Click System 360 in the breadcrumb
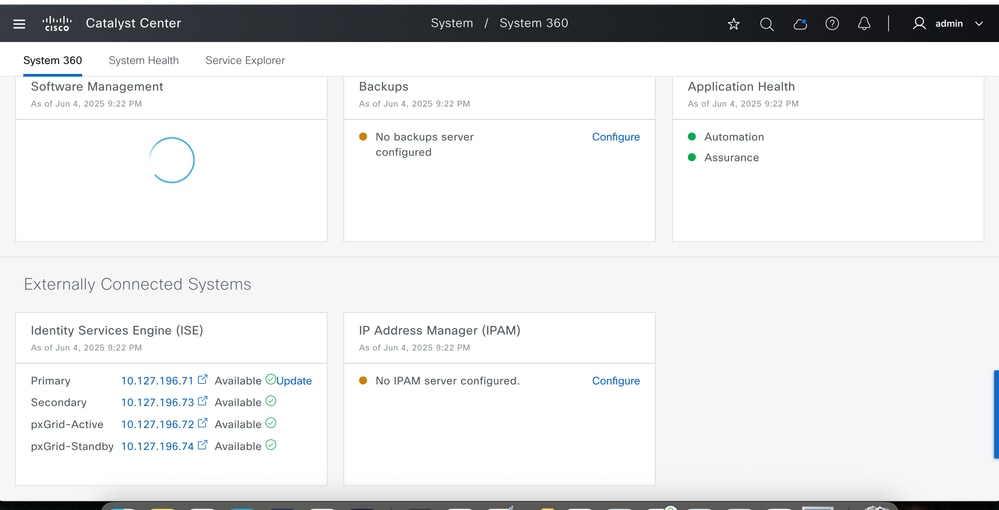The width and height of the screenshot is (999, 510). pos(534,24)
